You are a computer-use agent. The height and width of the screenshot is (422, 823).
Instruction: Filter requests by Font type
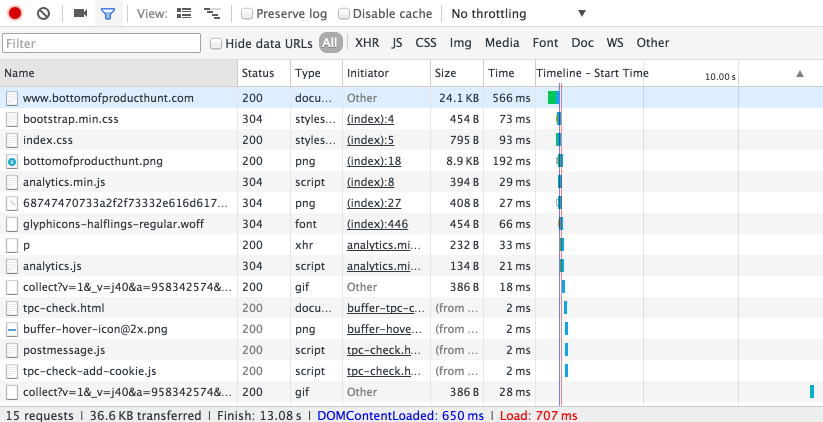pos(545,43)
